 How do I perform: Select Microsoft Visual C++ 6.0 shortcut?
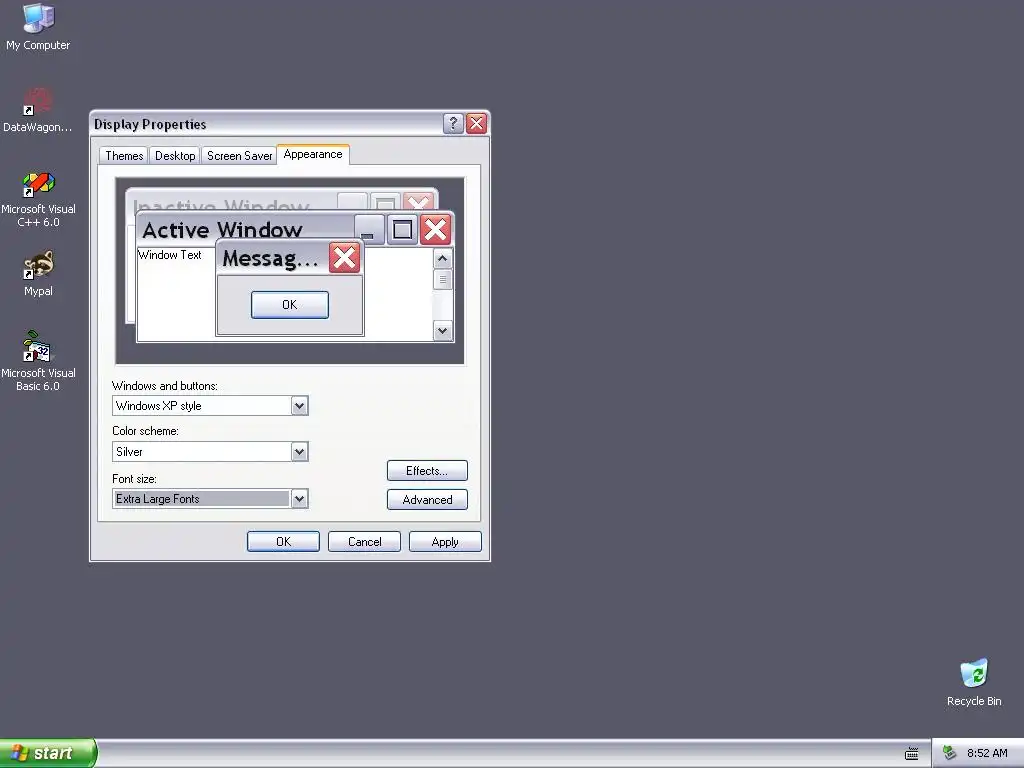pos(38,199)
